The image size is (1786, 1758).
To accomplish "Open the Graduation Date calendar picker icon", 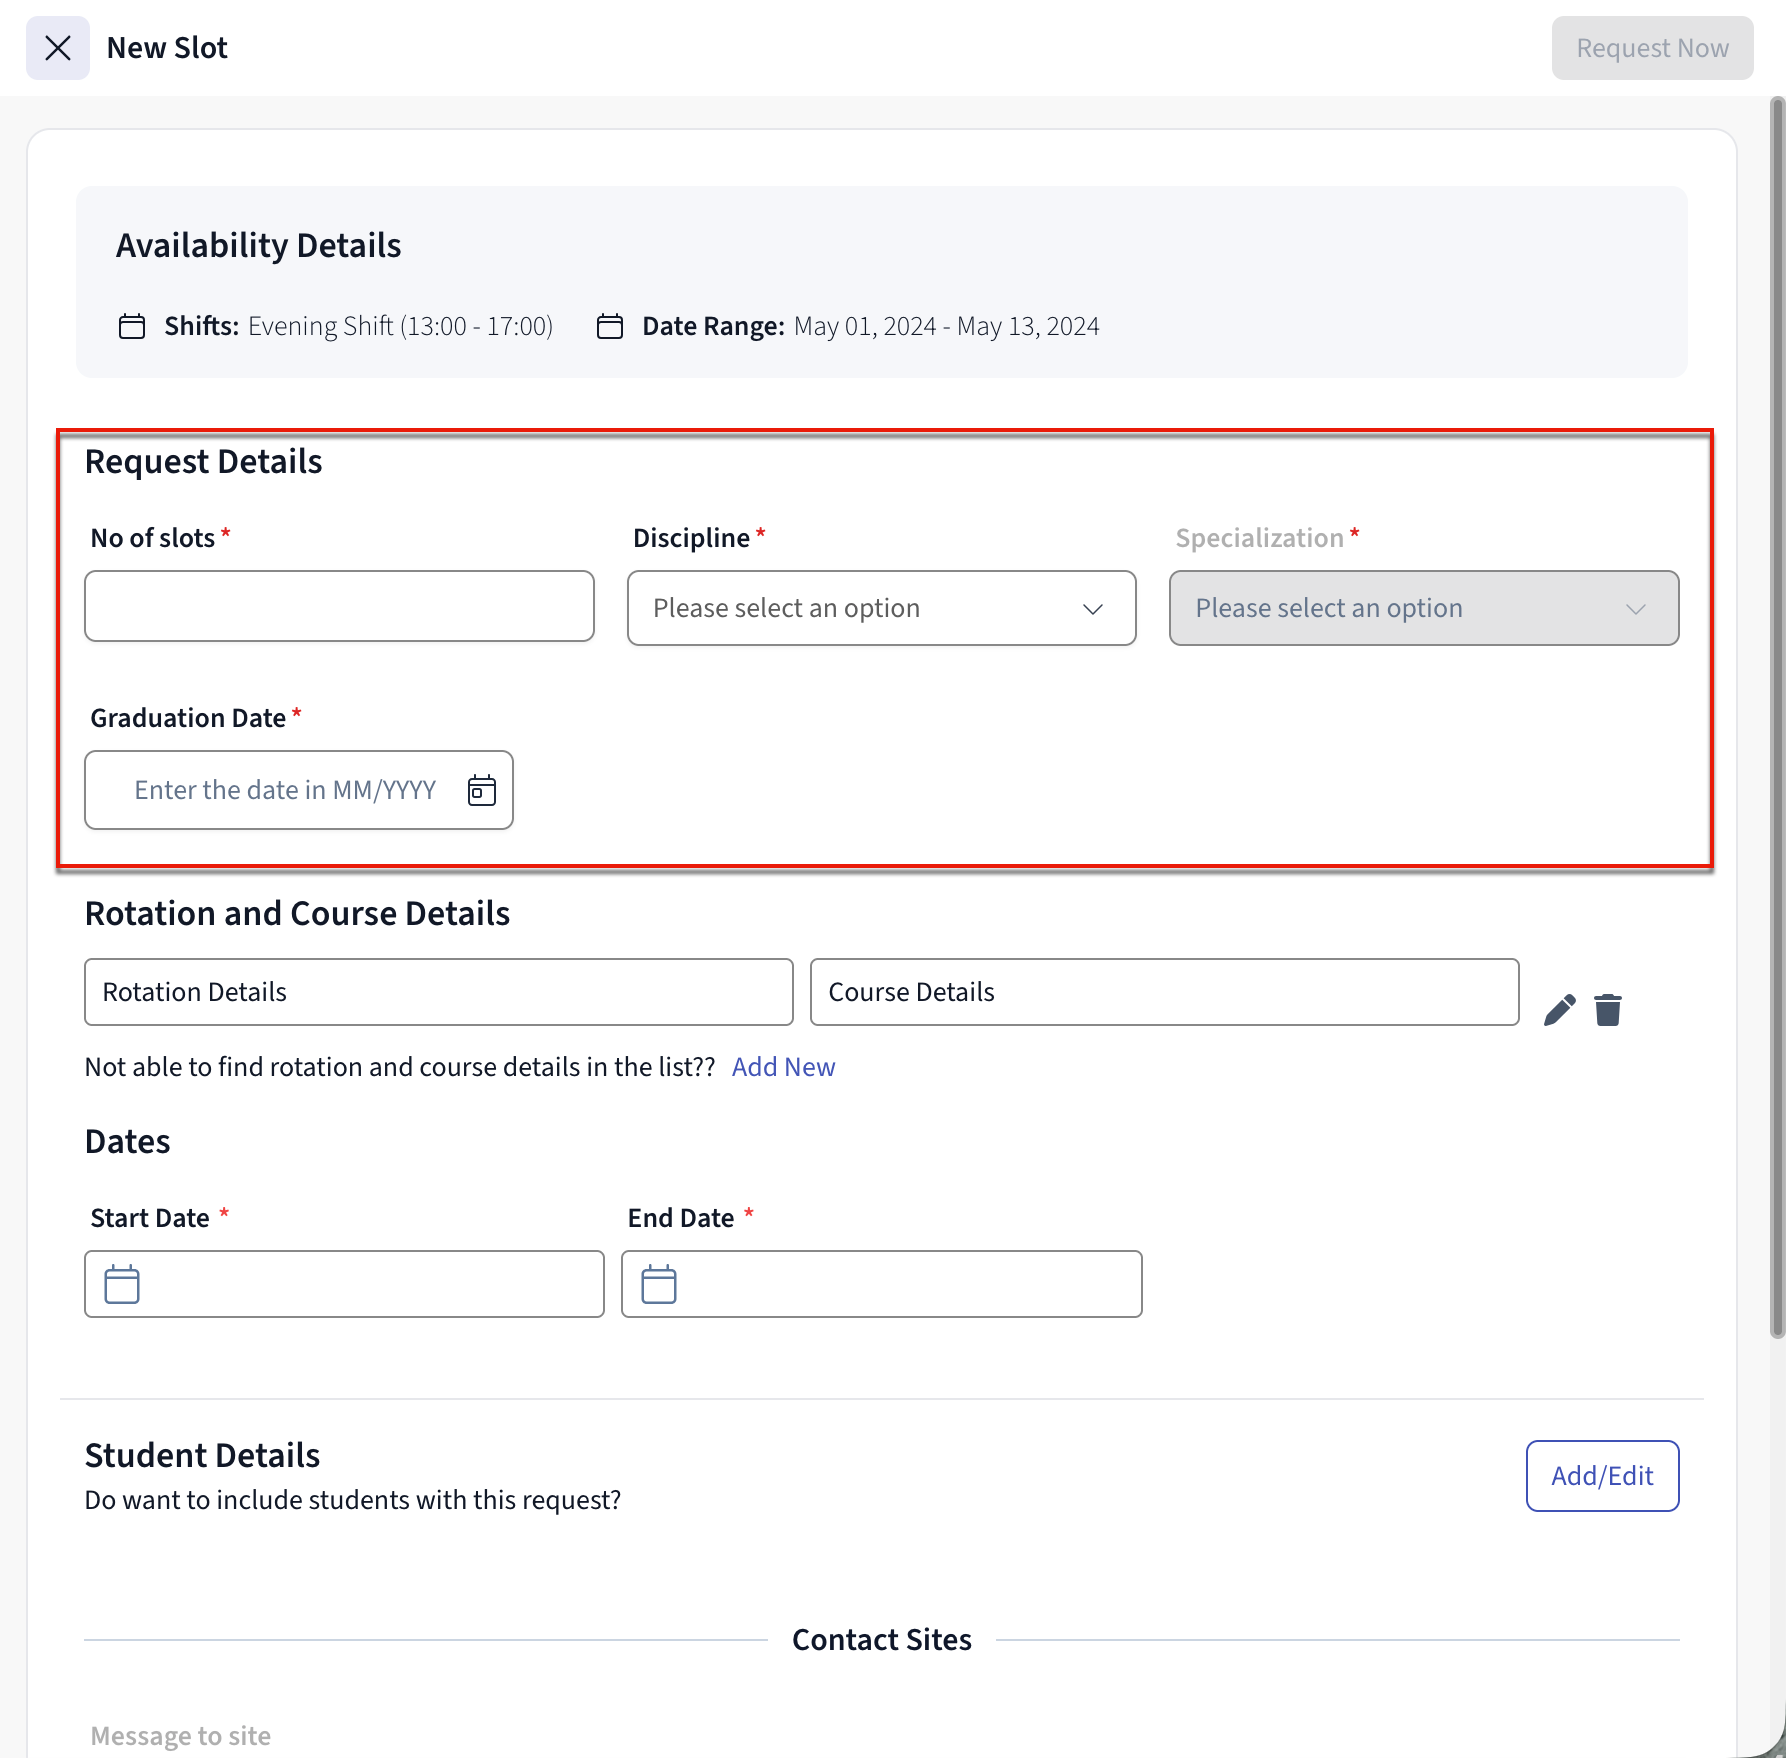I will [x=482, y=790].
